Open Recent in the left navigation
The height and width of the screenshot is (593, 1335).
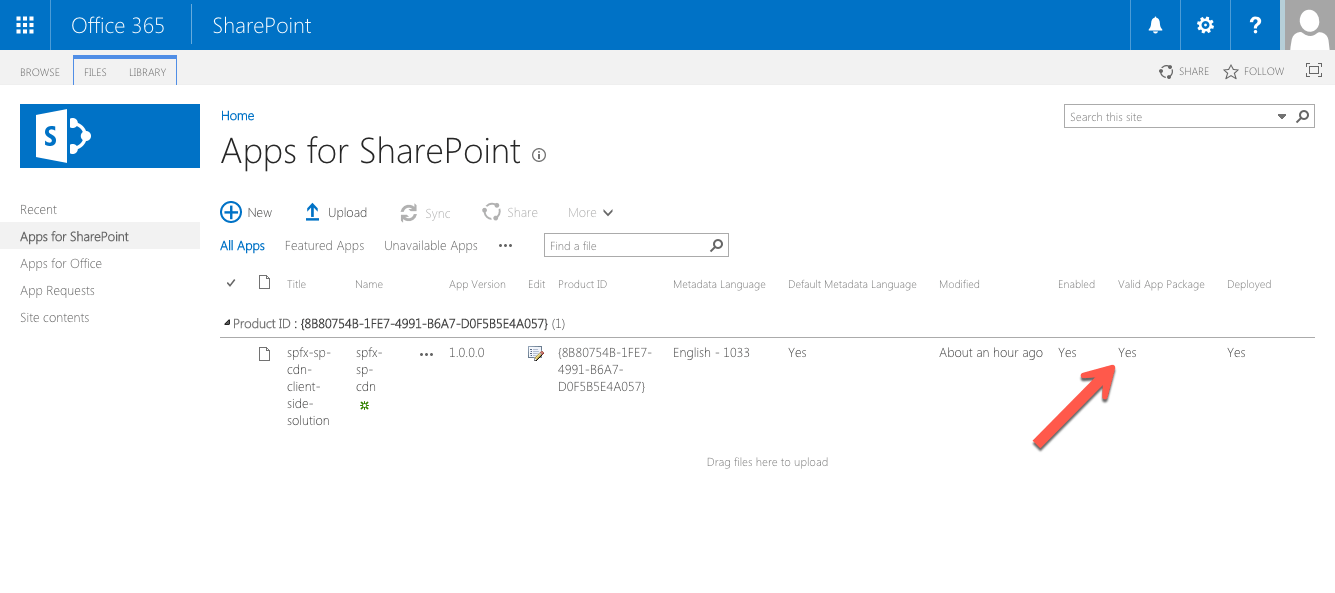click(39, 209)
